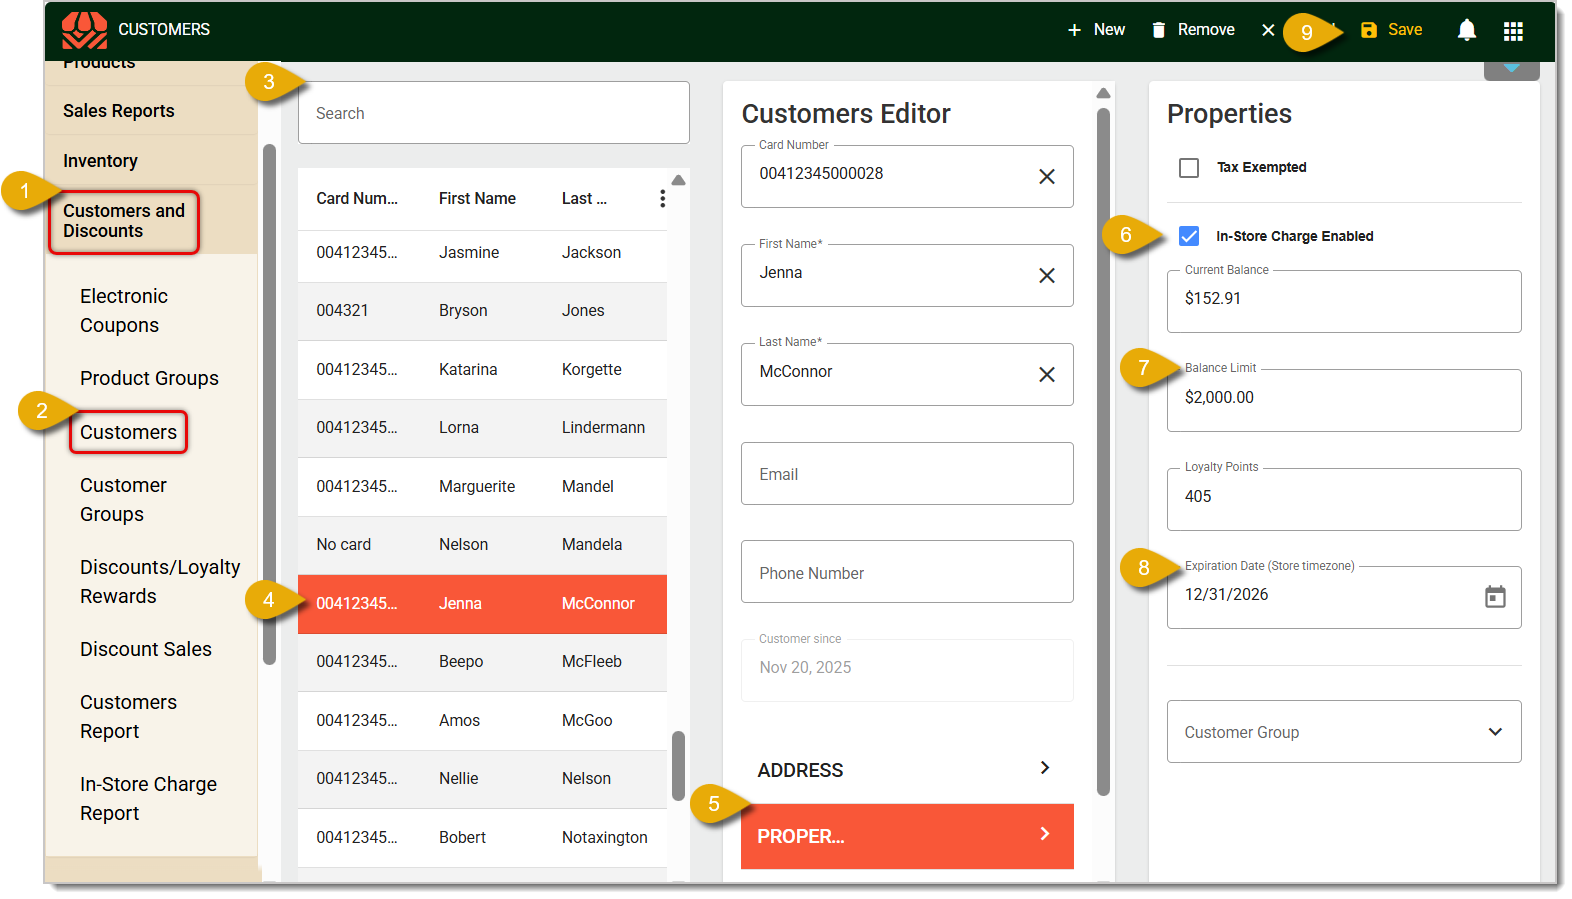This screenshot has height=899, width=1572.
Task: Select the Nelson Mandela row
Action: (482, 545)
